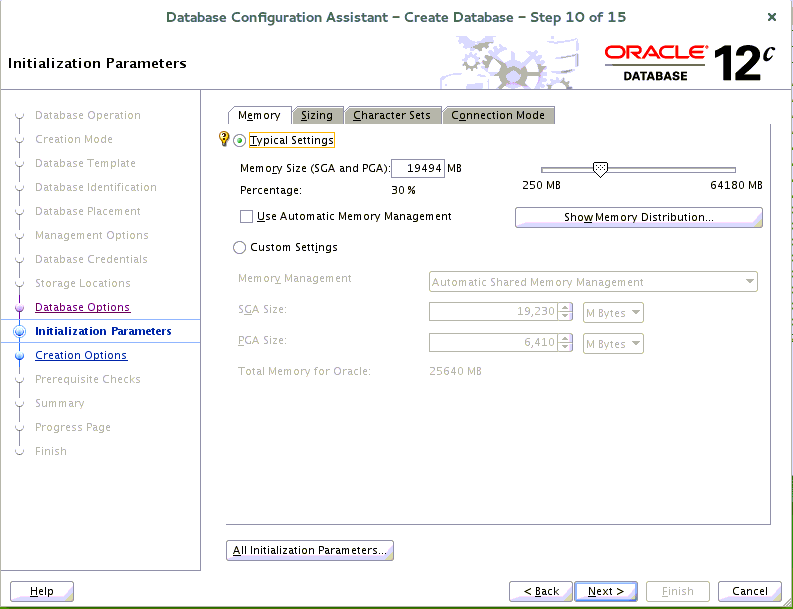Click the Next button

[606, 591]
